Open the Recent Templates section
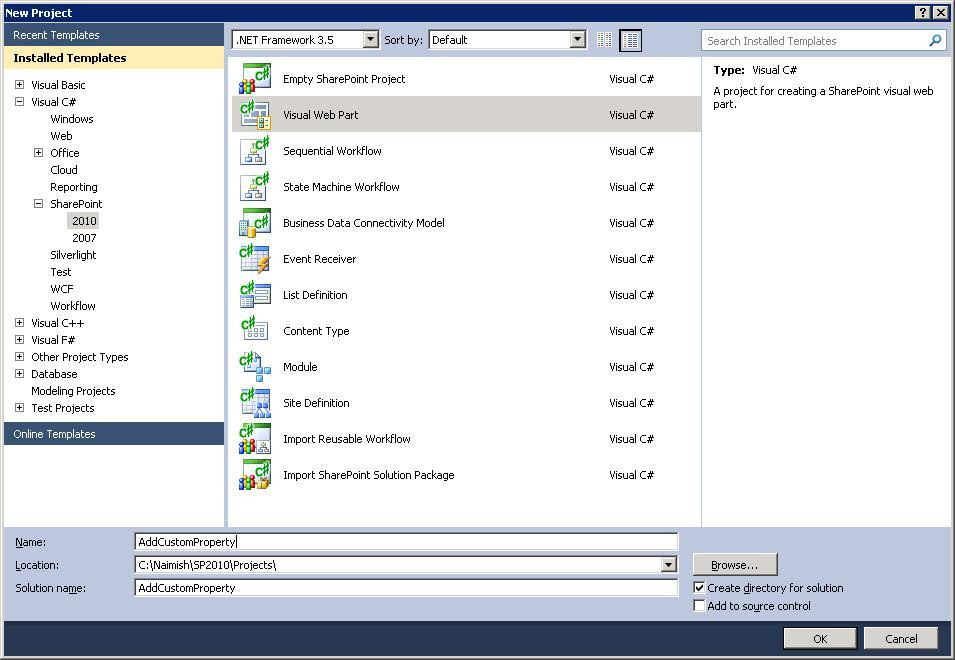955x660 pixels. click(x=114, y=35)
